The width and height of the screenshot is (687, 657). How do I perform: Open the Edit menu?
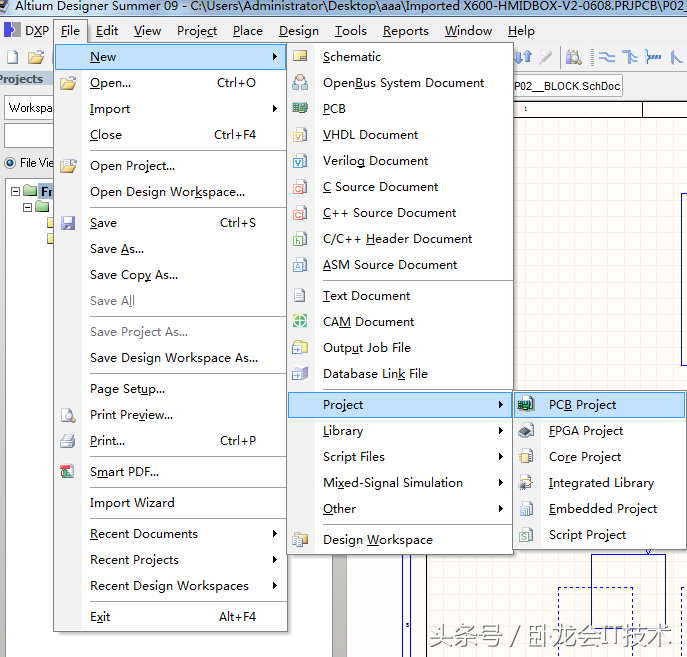(107, 31)
